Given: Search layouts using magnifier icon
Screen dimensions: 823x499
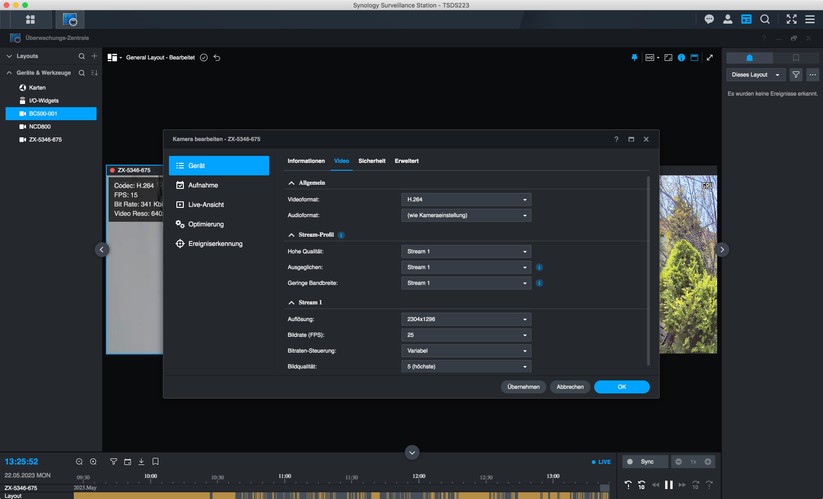Looking at the screenshot, I should pos(82,57).
